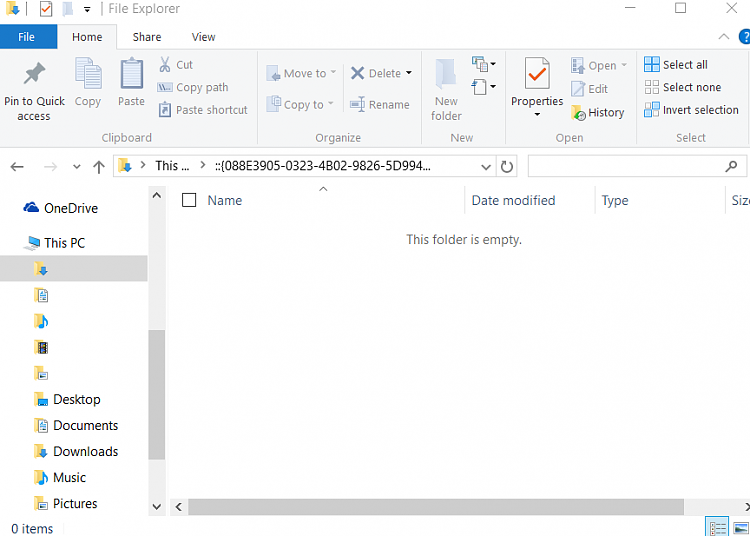The width and height of the screenshot is (750, 536).
Task: Click the GUID path breadcrumb segment
Action: pyautogui.click(x=323, y=166)
